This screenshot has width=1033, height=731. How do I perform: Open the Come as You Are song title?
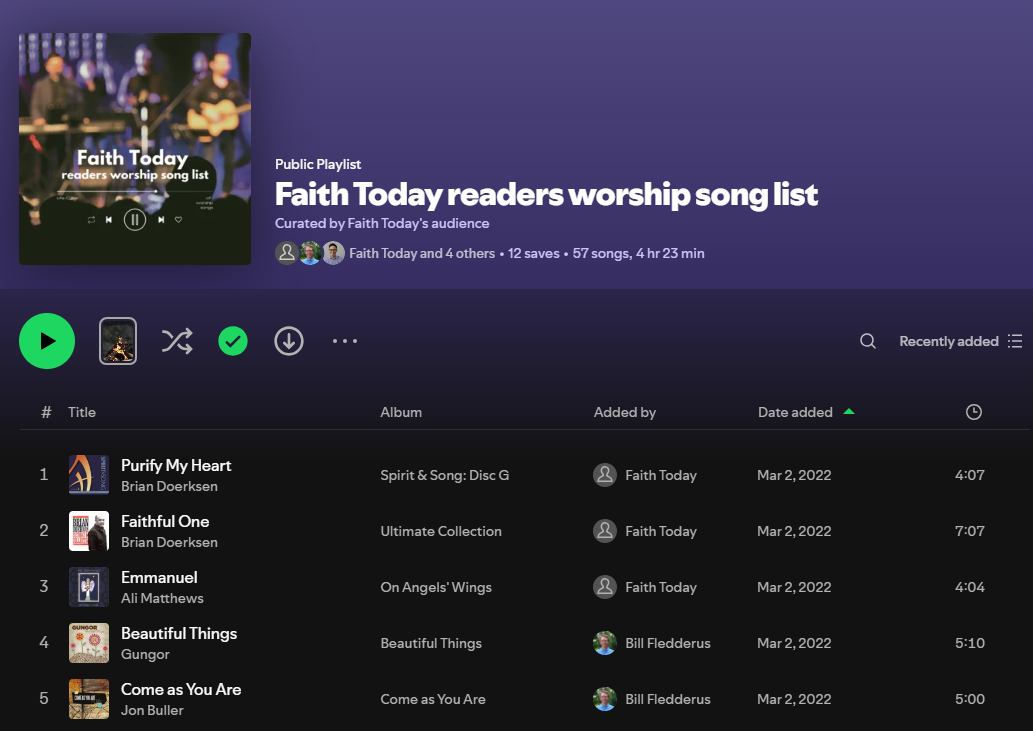click(x=181, y=690)
